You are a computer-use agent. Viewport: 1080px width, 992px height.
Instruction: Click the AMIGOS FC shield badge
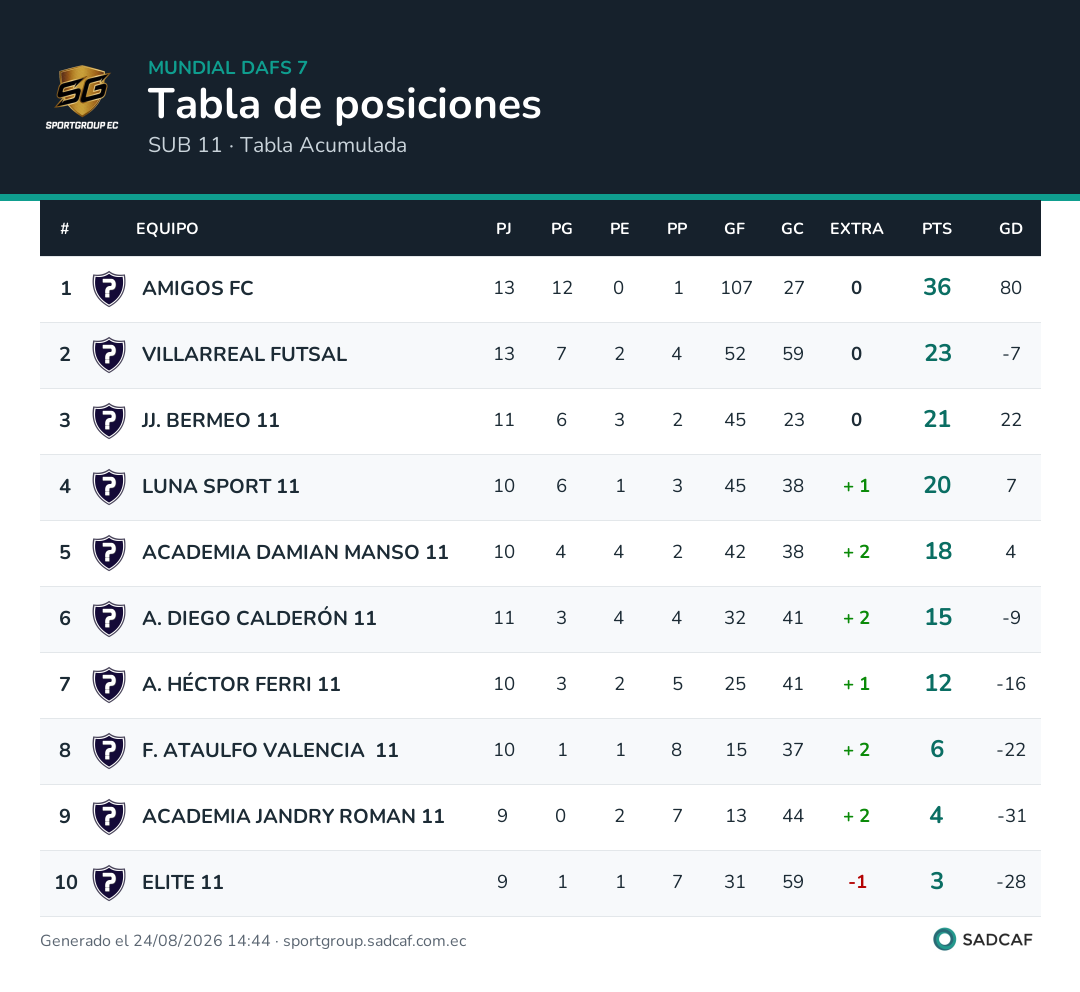coord(109,289)
